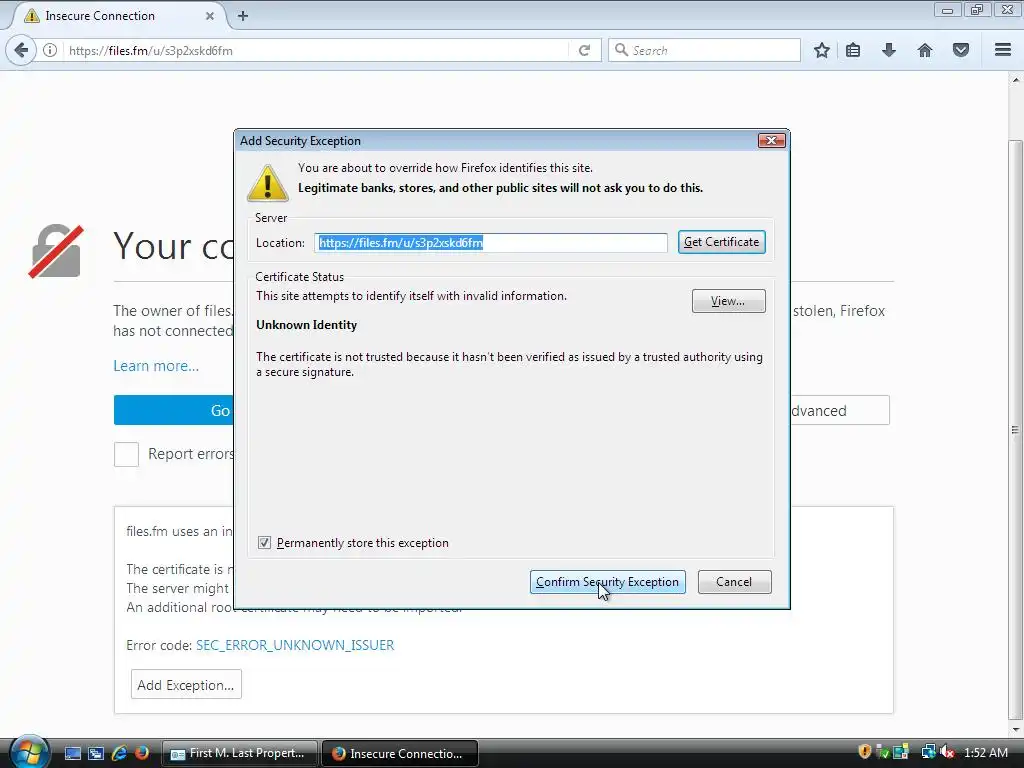Click the yellow warning icon in the dialog
This screenshot has height=768, width=1024.
pos(268,183)
